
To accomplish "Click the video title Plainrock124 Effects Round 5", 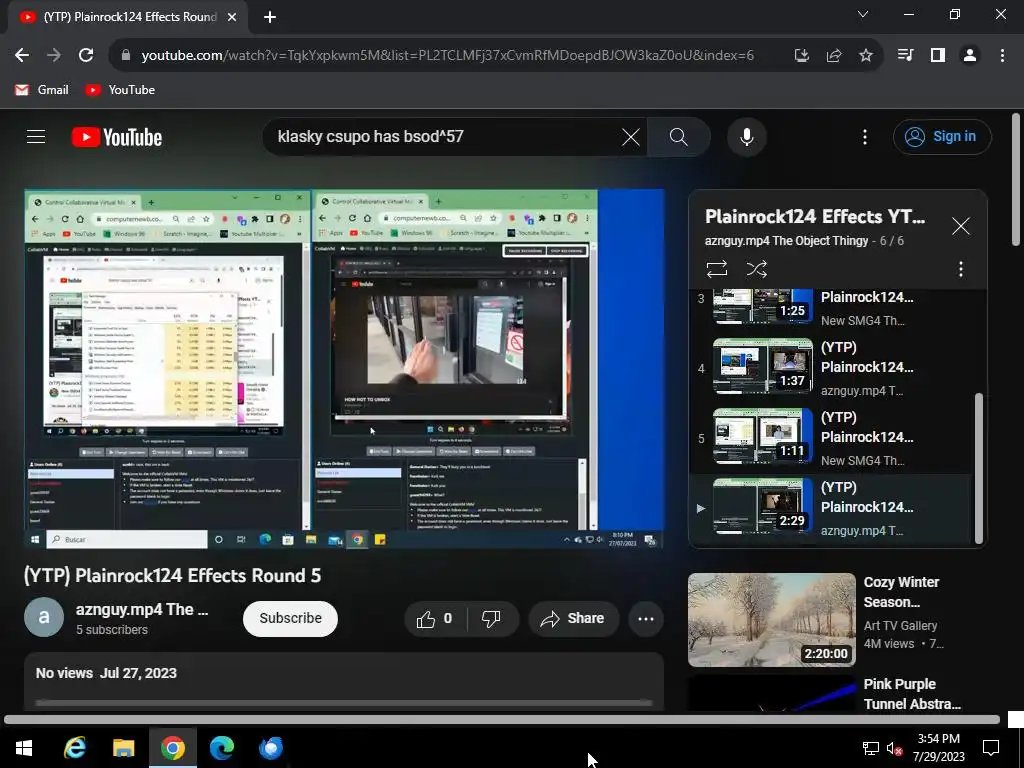I will (172, 575).
